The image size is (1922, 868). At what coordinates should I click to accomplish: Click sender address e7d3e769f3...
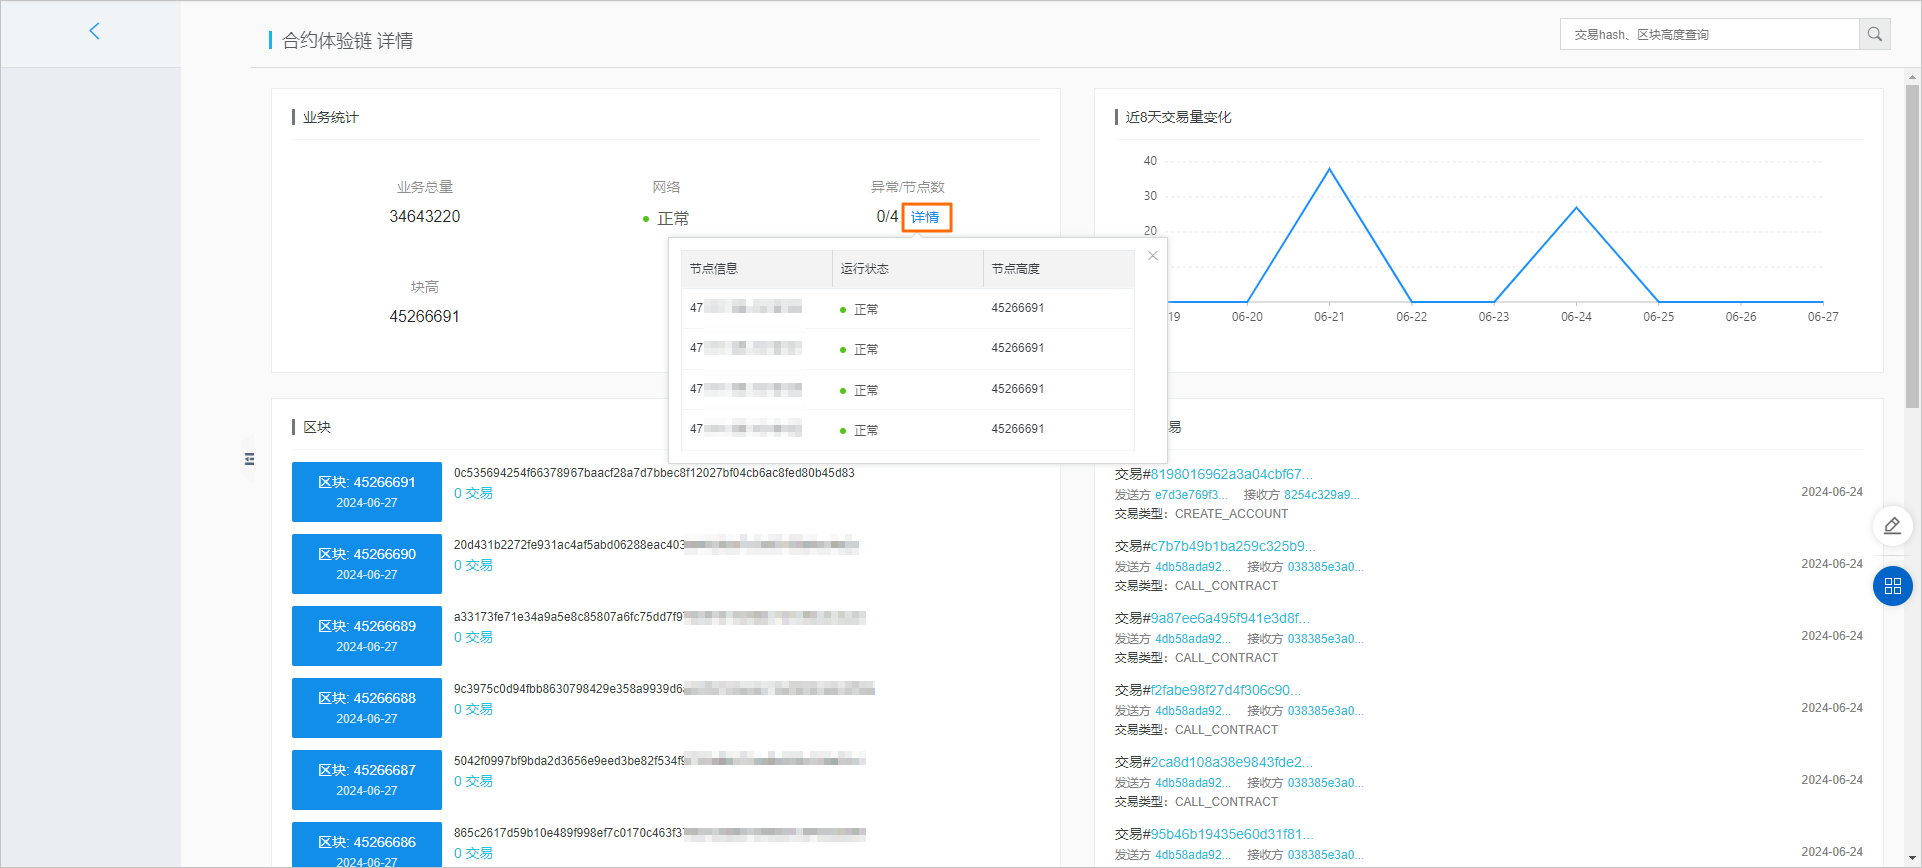pyautogui.click(x=1191, y=495)
